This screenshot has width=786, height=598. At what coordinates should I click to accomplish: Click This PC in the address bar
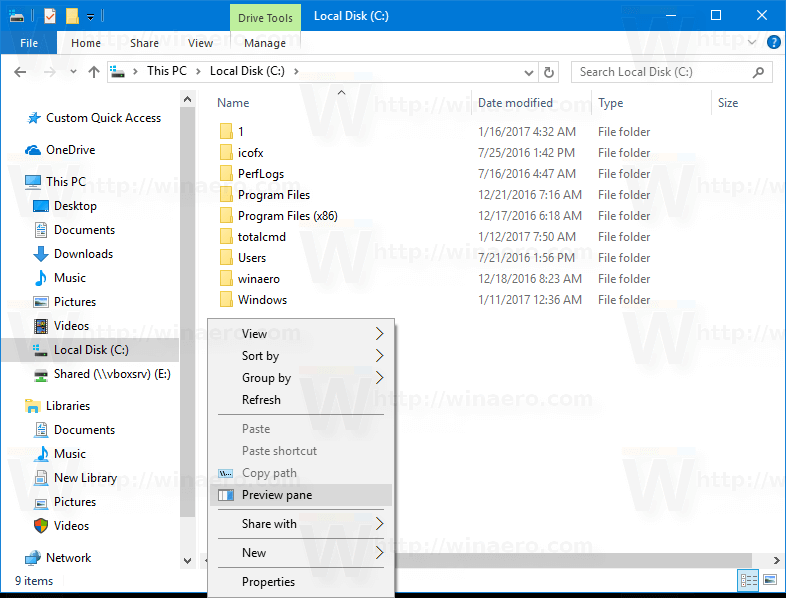pyautogui.click(x=166, y=71)
